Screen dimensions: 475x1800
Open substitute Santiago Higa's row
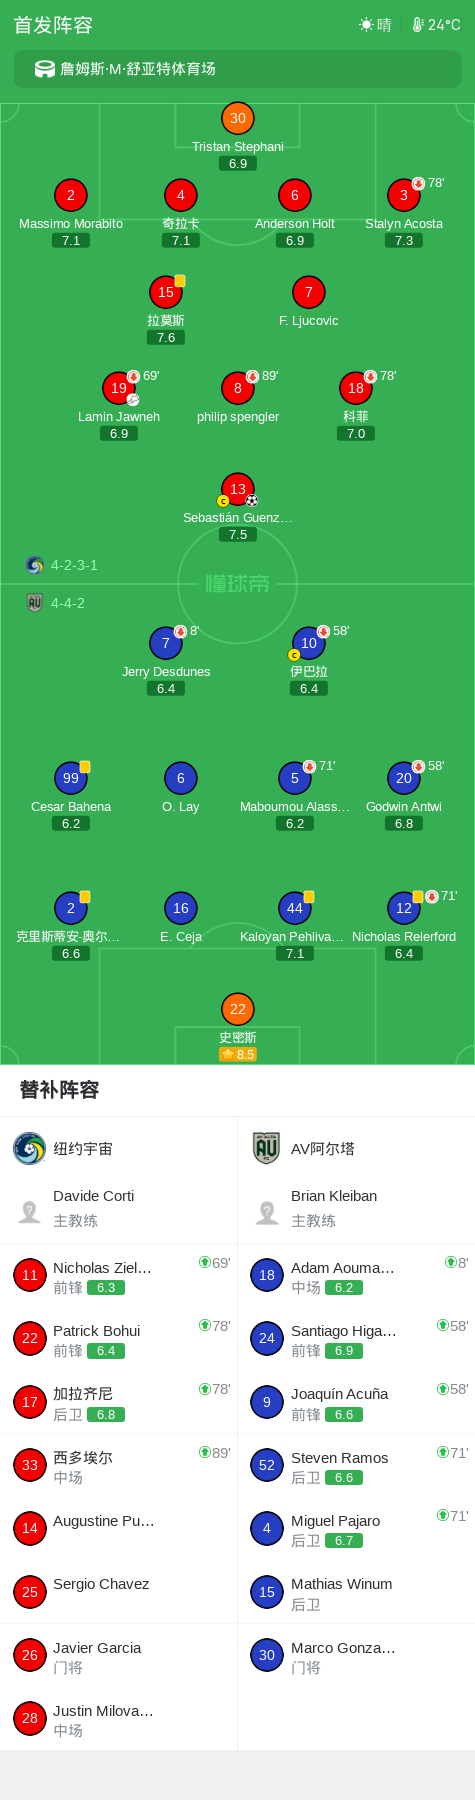[356, 1339]
